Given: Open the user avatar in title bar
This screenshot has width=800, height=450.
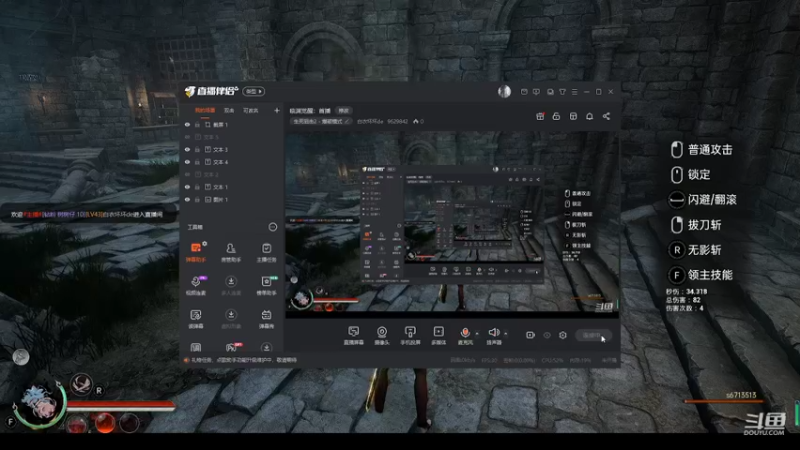Looking at the screenshot, I should (504, 91).
